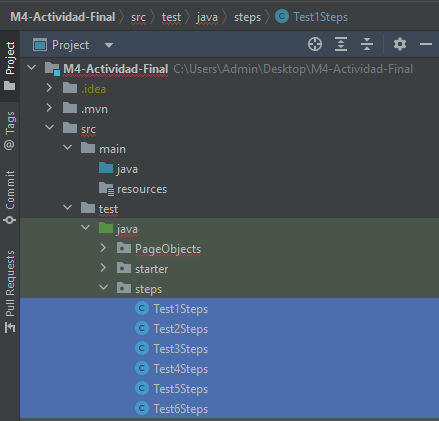Select the Test1Steps class in tree
The height and width of the screenshot is (421, 439).
tap(229, 309)
